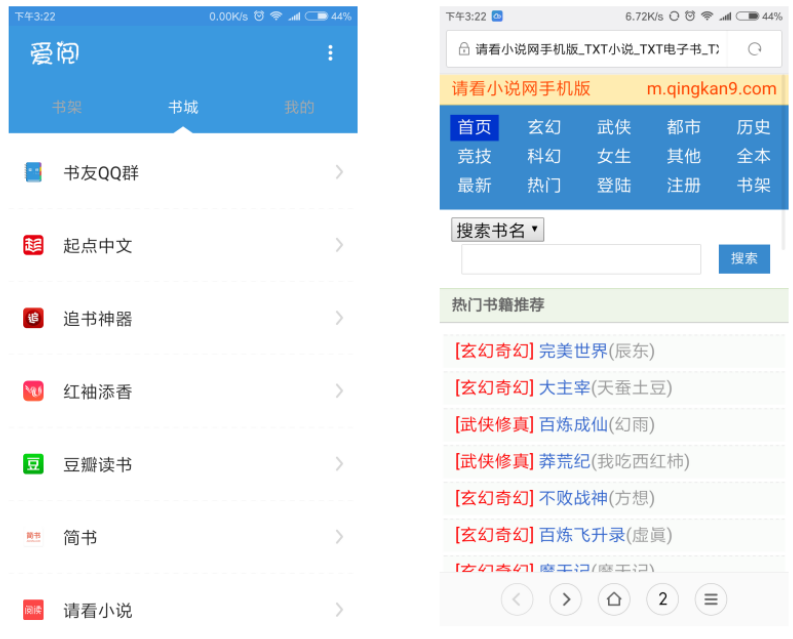This screenshot has width=793, height=639.
Task: Select the 其他 category in navigation
Action: pyautogui.click(x=684, y=156)
